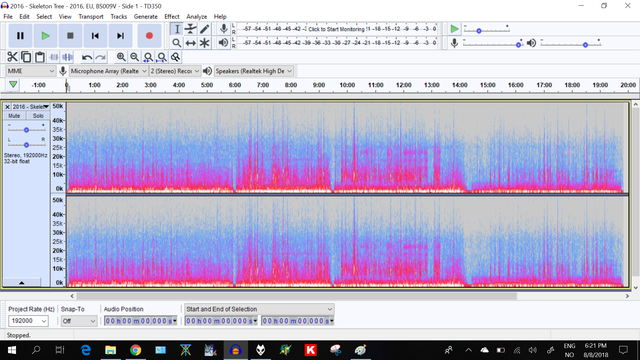Click the timeline pinned play head toggle
The height and width of the screenshot is (360, 640).
coord(13,85)
